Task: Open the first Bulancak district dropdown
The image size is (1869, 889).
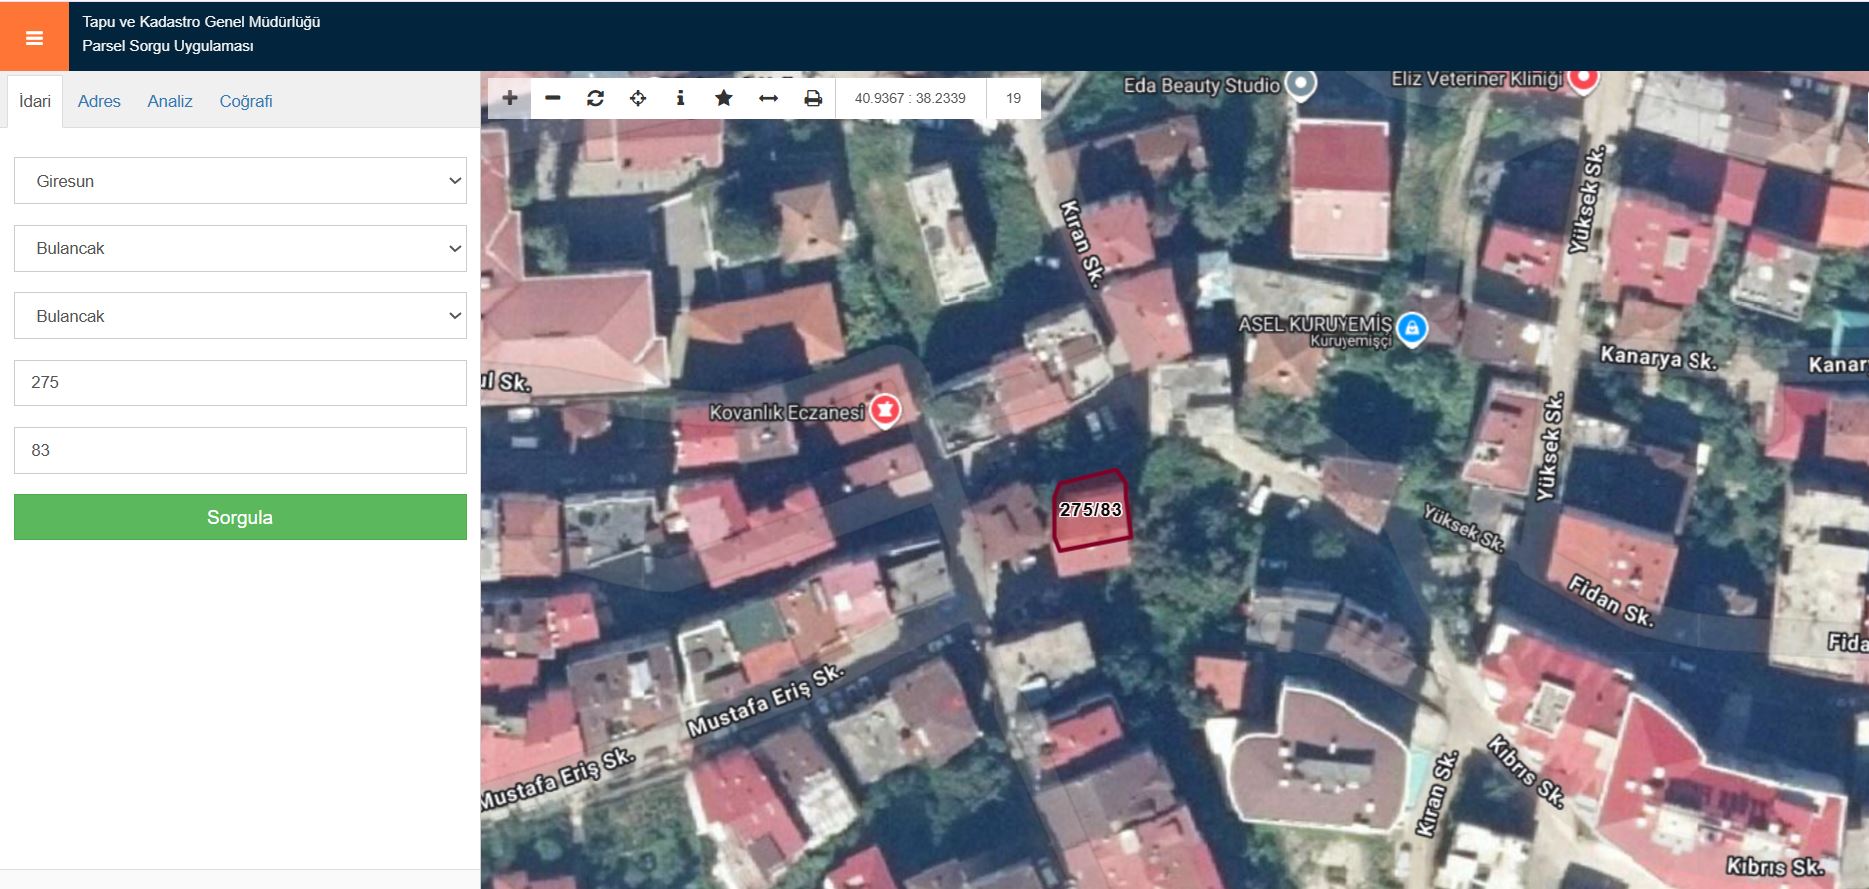Action: pos(240,248)
